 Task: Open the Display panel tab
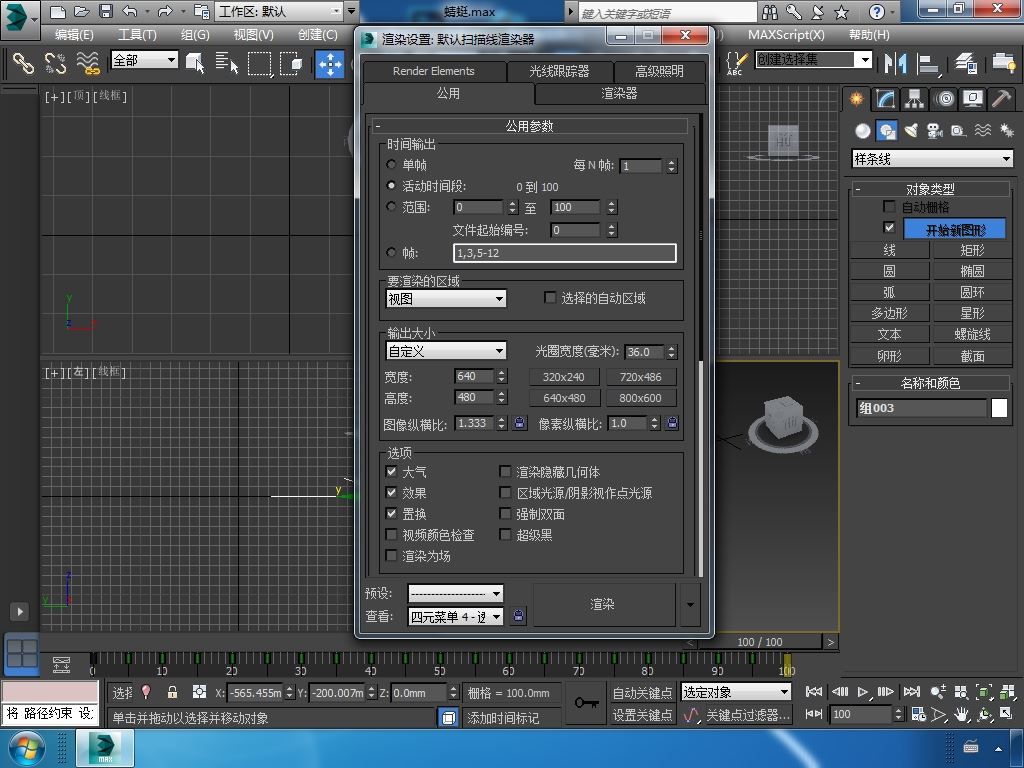pos(973,99)
